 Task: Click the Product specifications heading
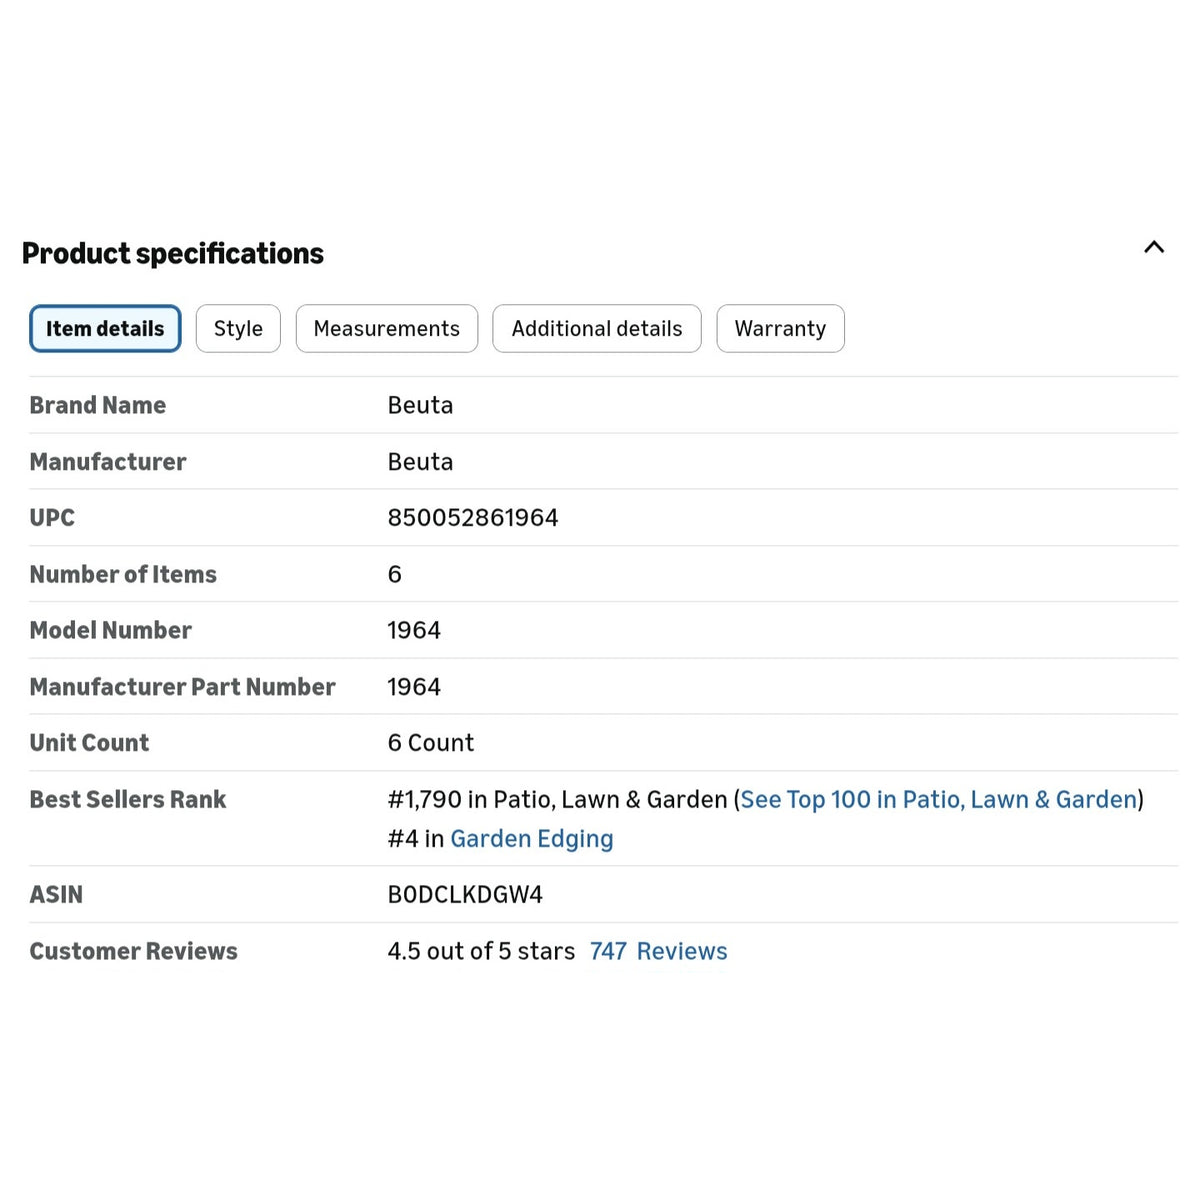[x=173, y=254]
